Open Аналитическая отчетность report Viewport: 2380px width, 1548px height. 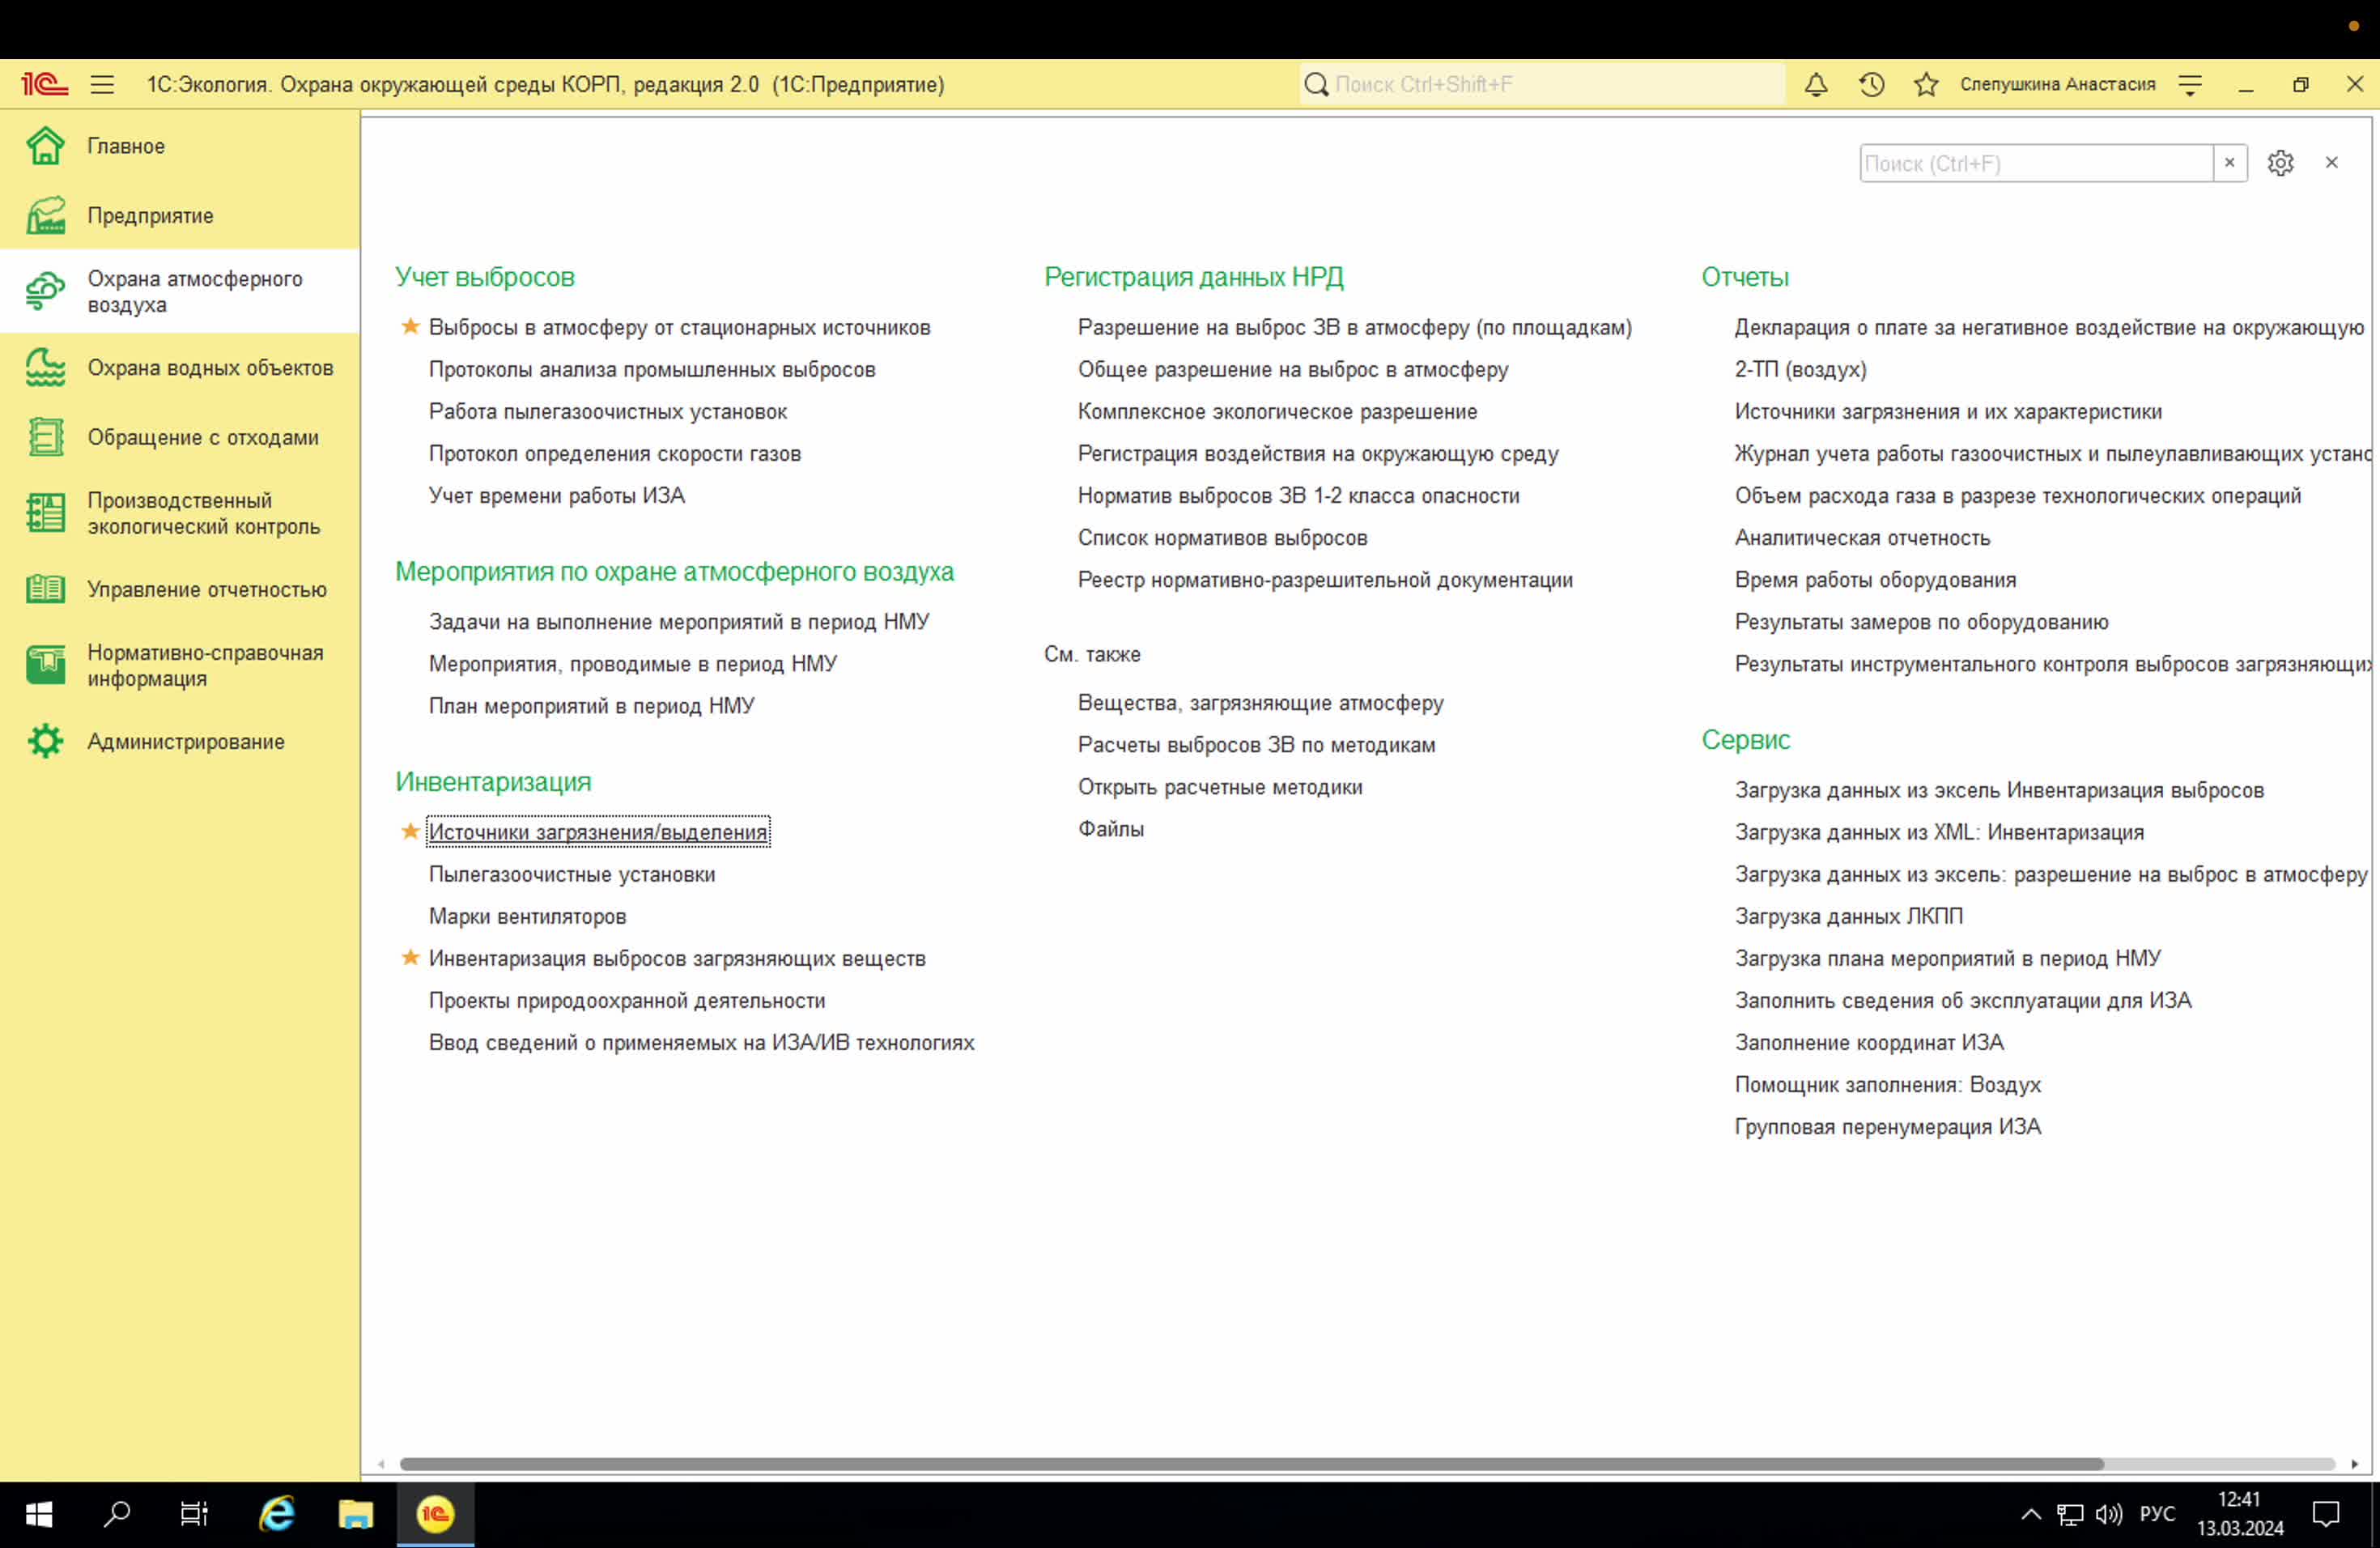tap(1862, 537)
